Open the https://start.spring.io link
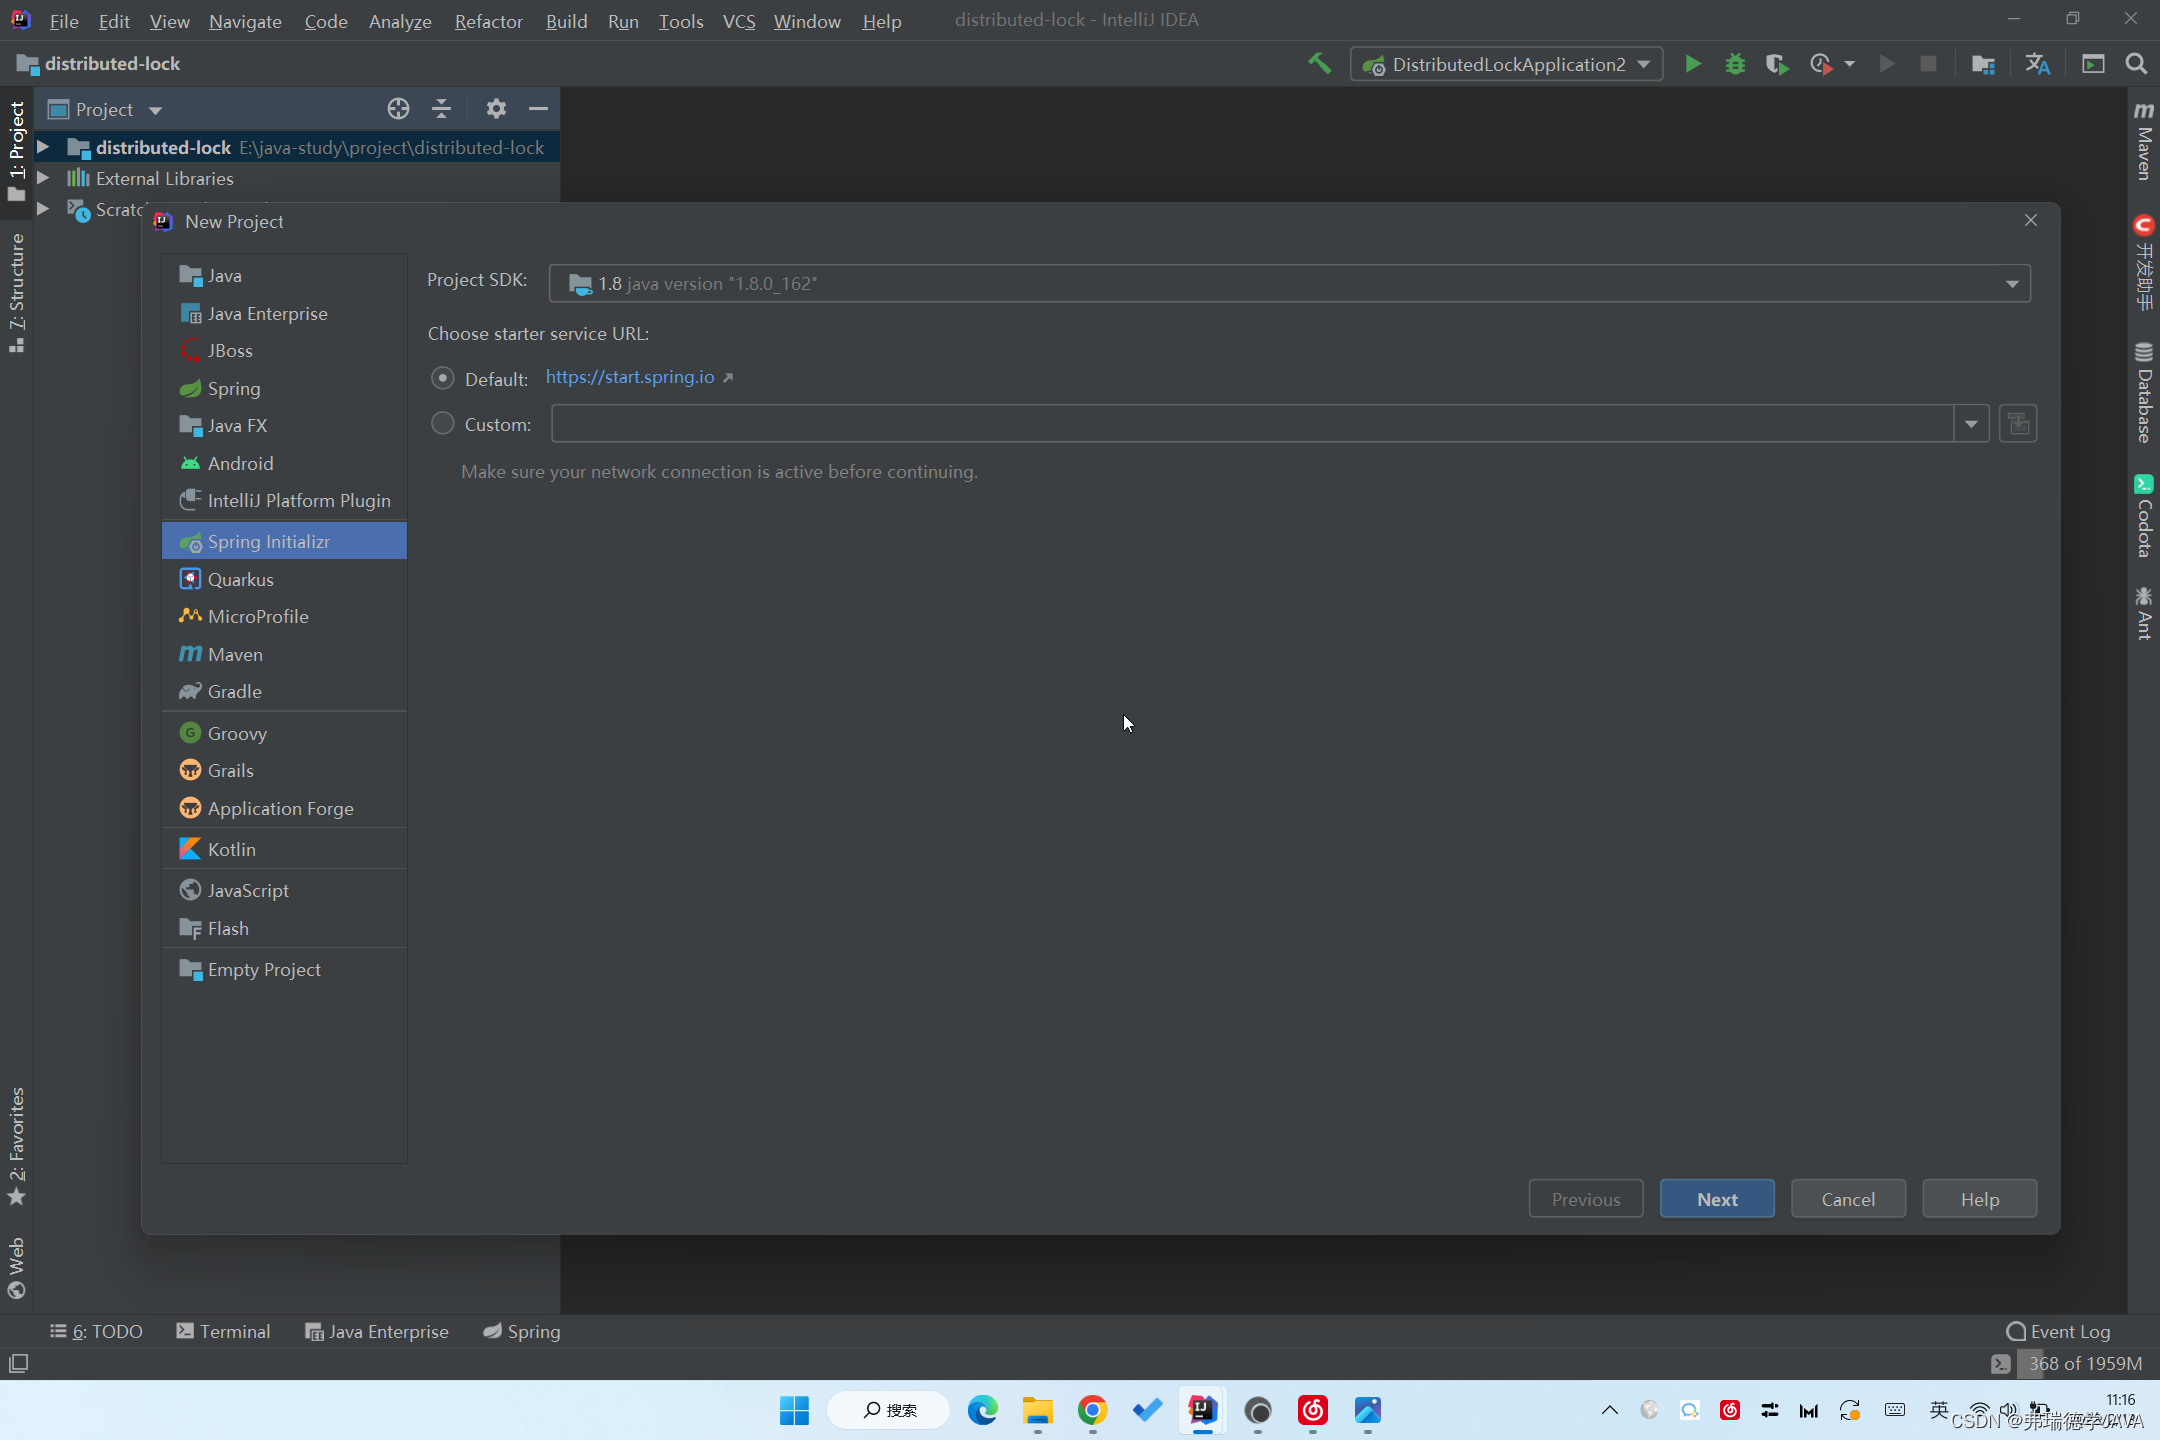The height and width of the screenshot is (1440, 2160). point(630,377)
